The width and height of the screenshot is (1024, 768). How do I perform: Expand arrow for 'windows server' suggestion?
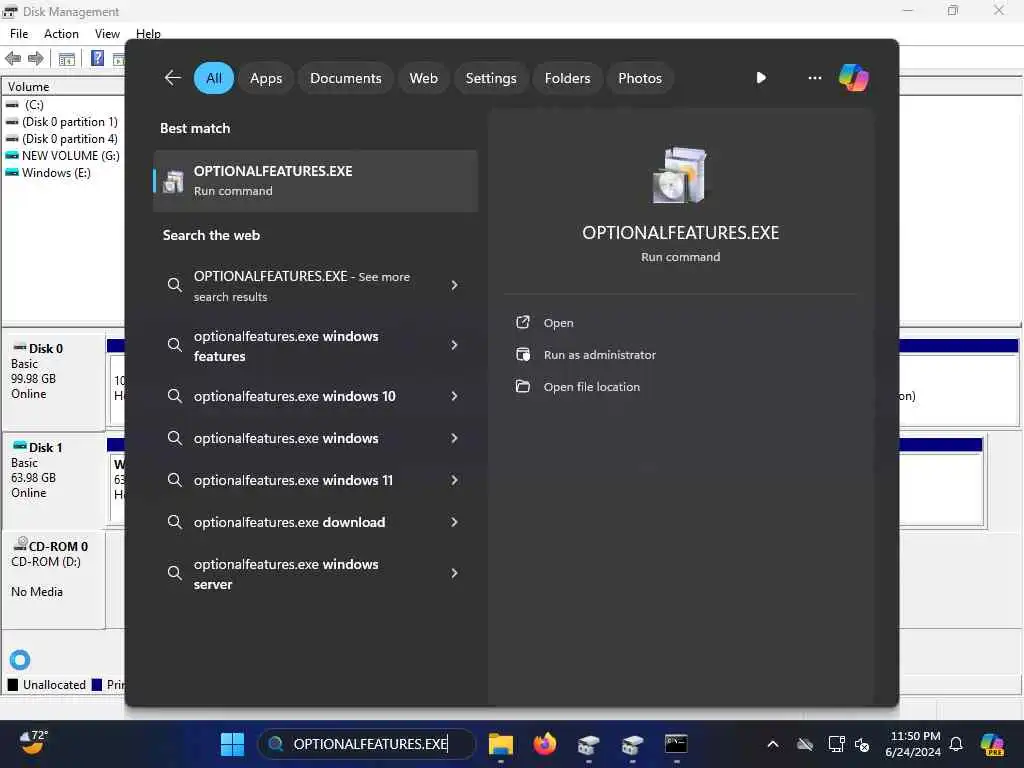pos(455,573)
